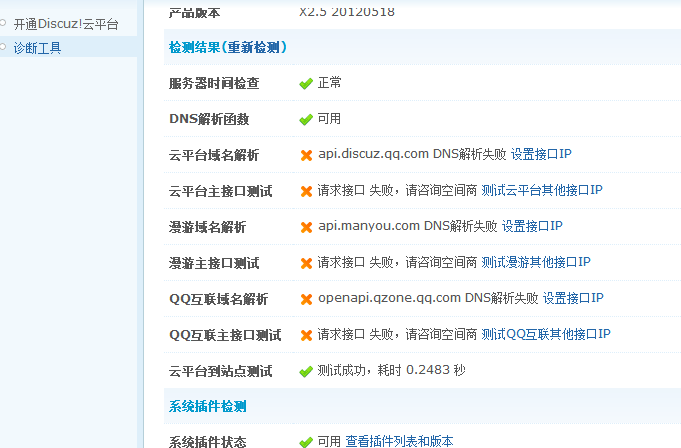Click the 服务器时间检查 row label
The width and height of the screenshot is (681, 448).
tap(214, 83)
